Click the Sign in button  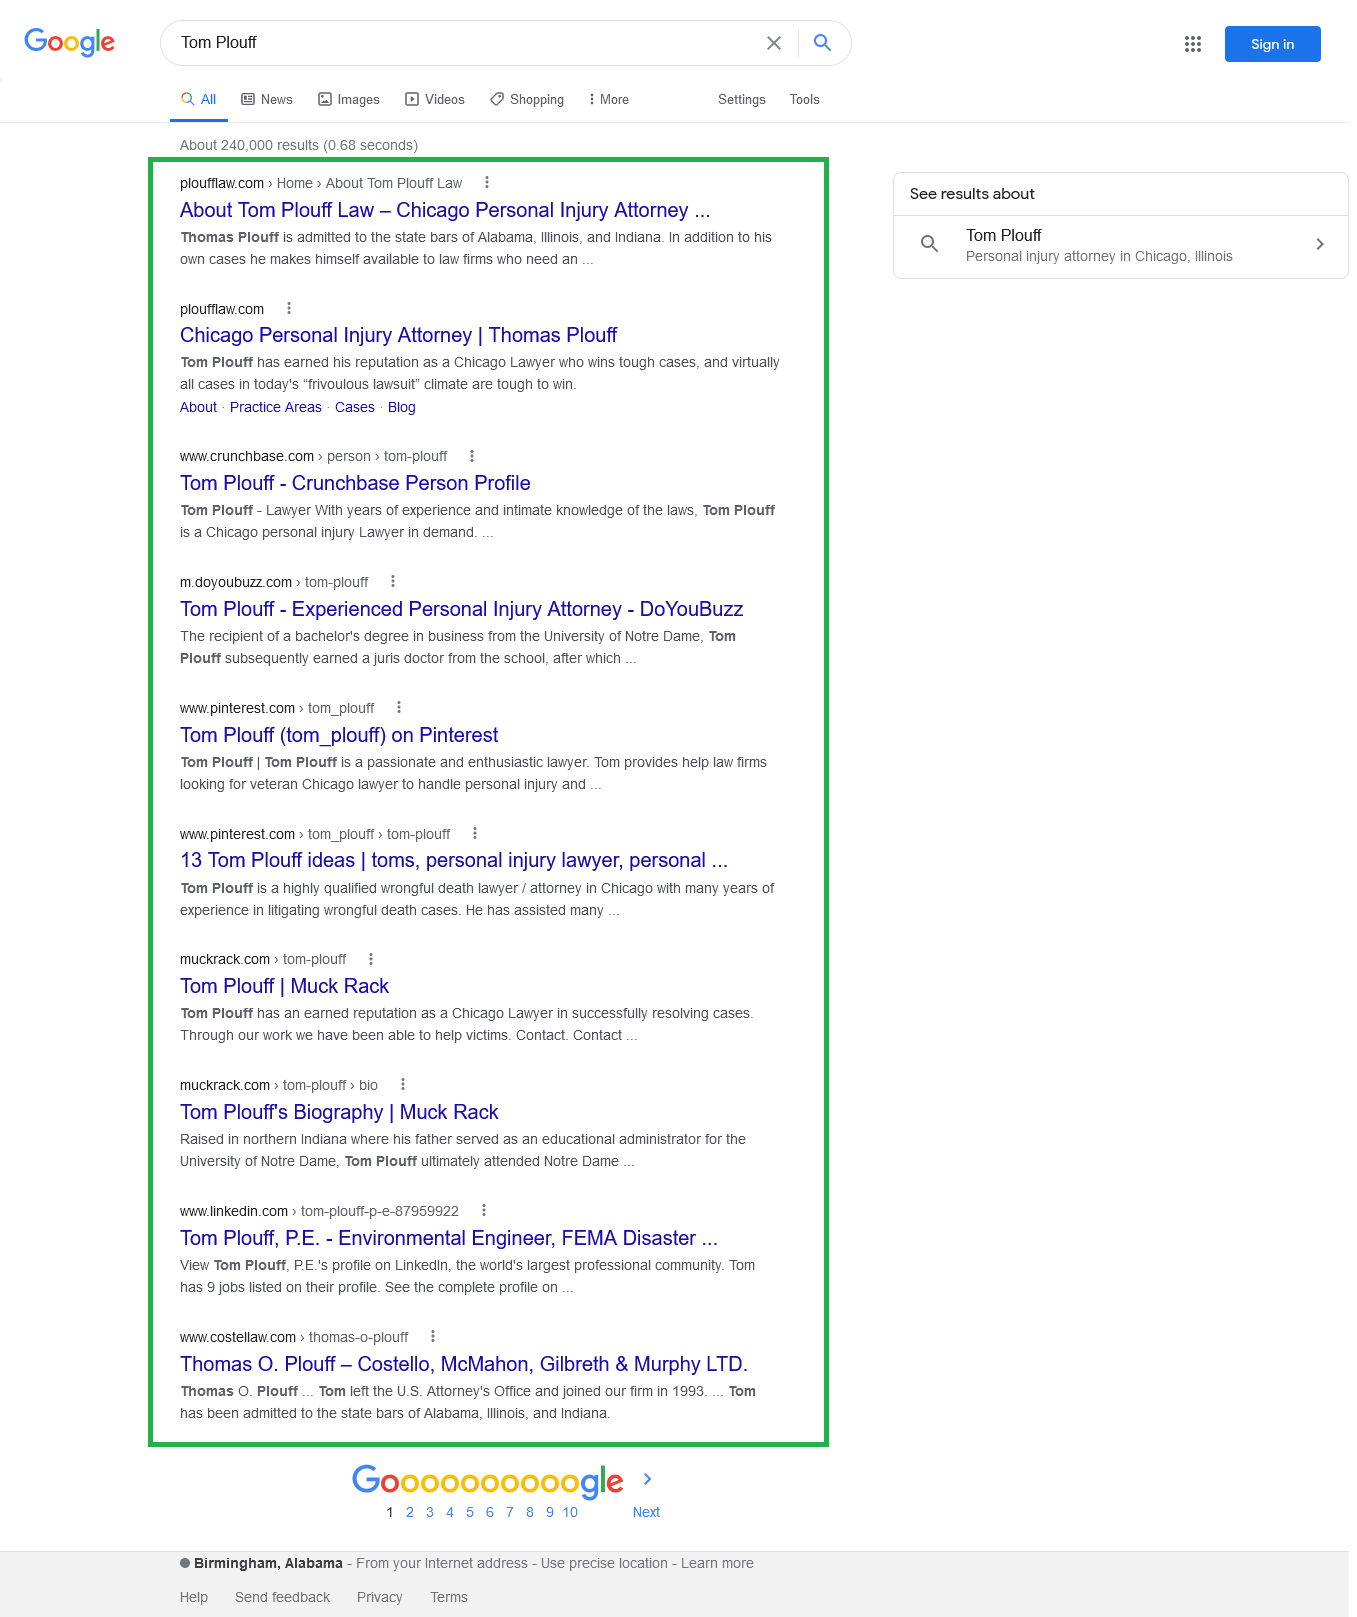tap(1272, 44)
